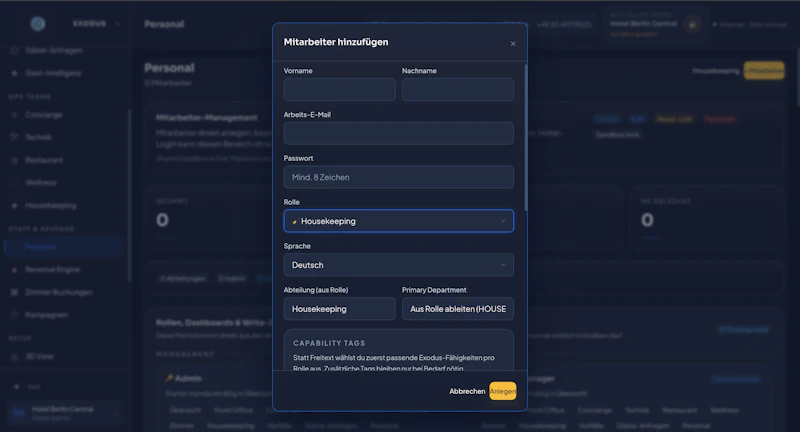
Task: Open the Hotel Berlin Central account switcher
Action: (x=64, y=413)
